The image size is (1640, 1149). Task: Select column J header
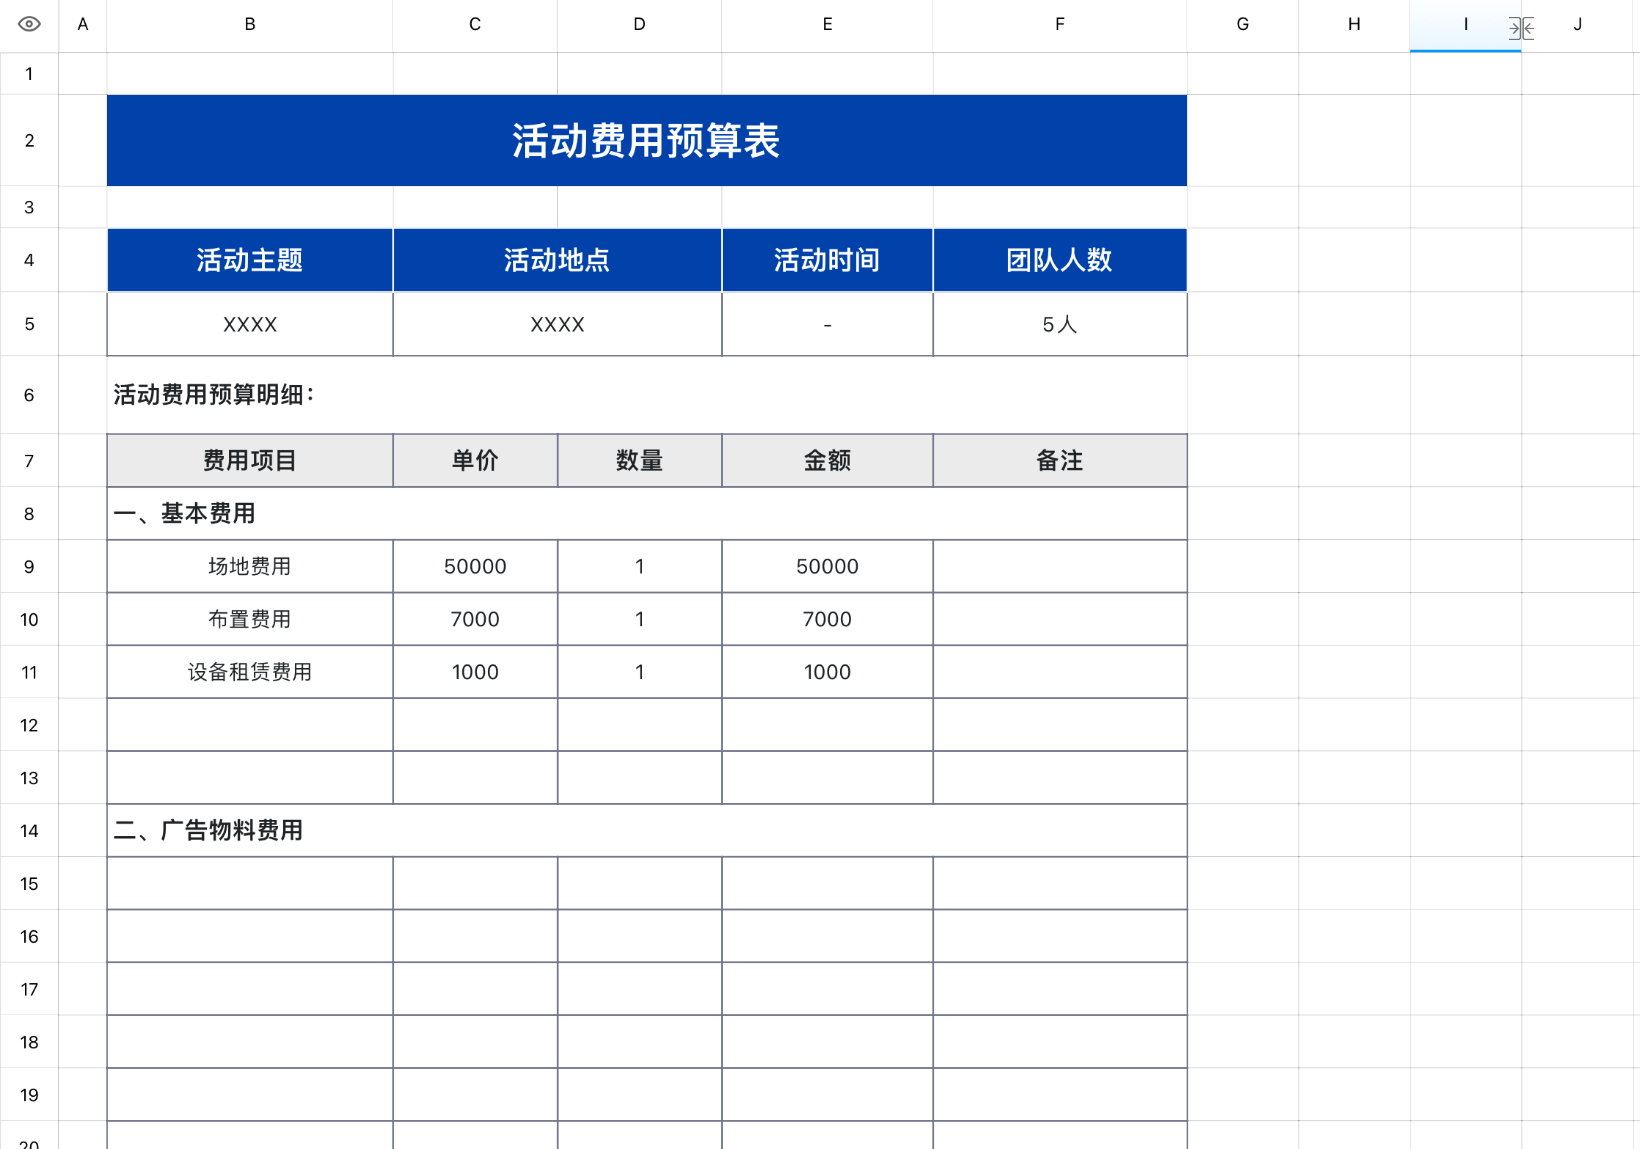[1578, 24]
